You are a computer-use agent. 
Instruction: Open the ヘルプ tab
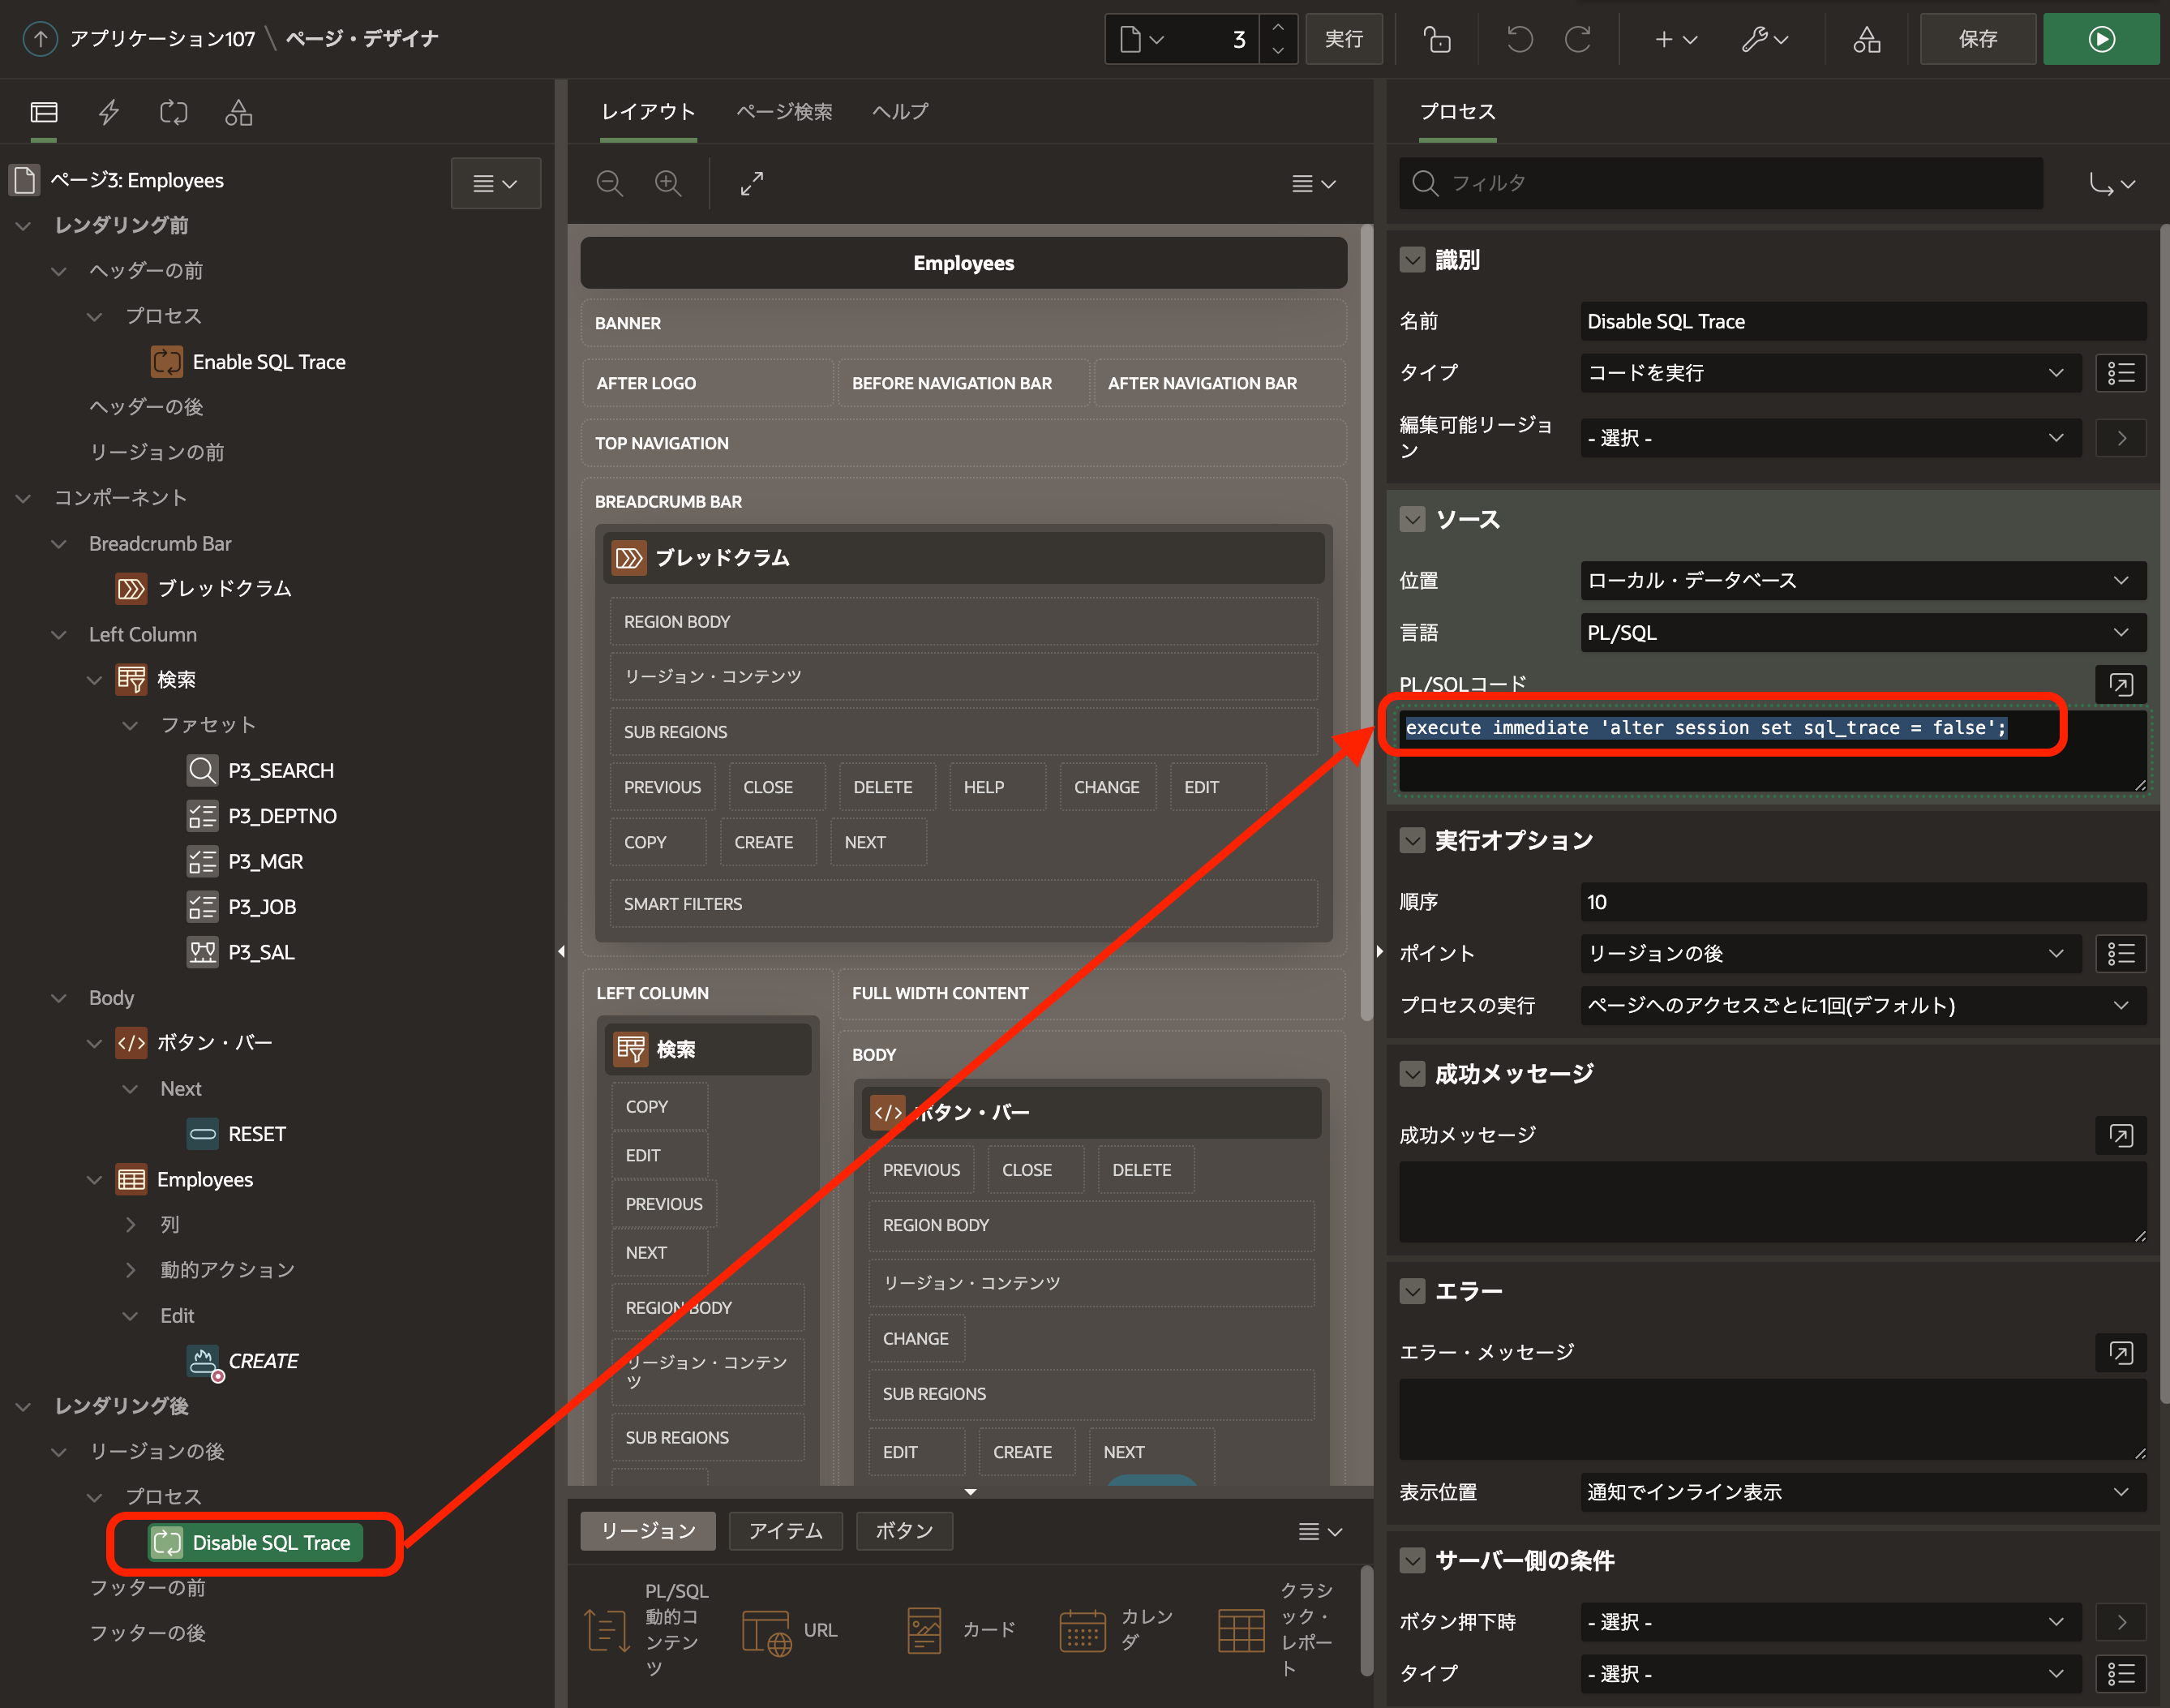900,112
